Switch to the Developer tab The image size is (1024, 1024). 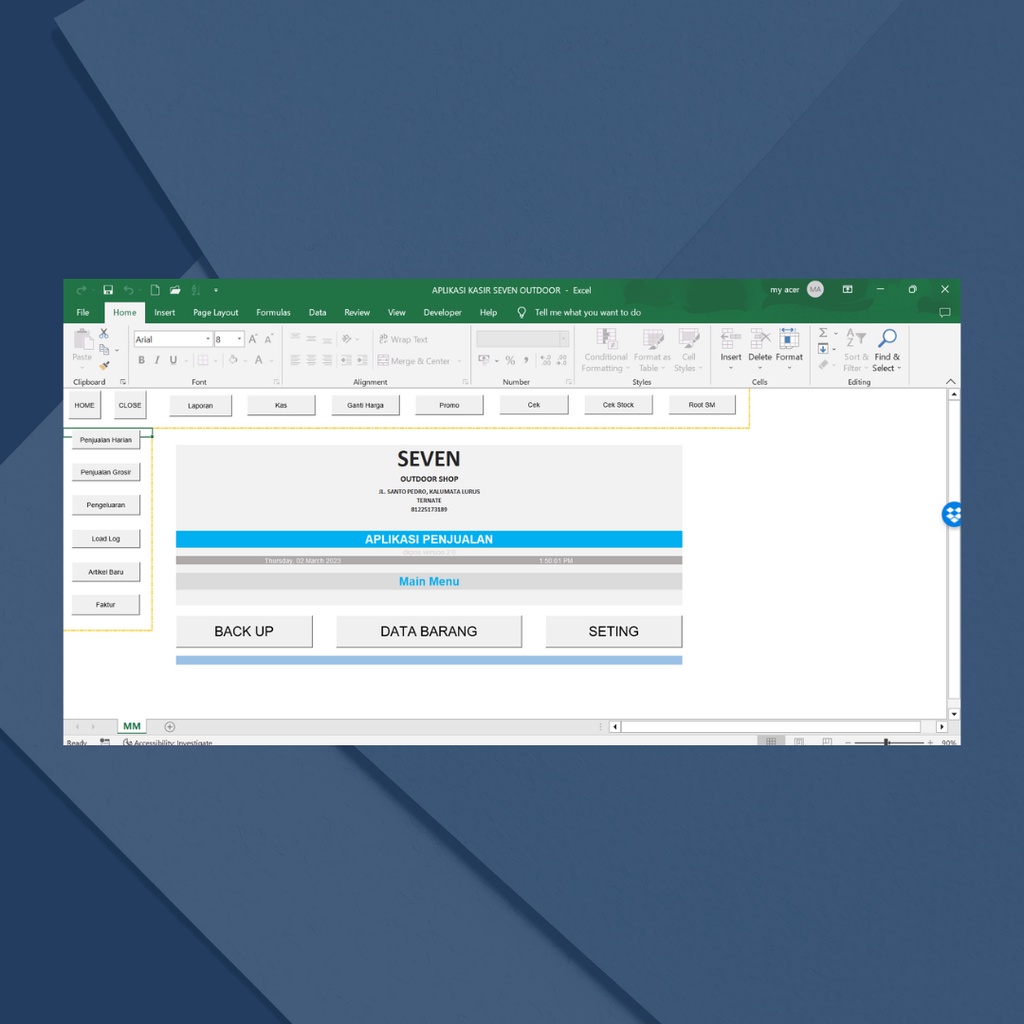click(442, 312)
